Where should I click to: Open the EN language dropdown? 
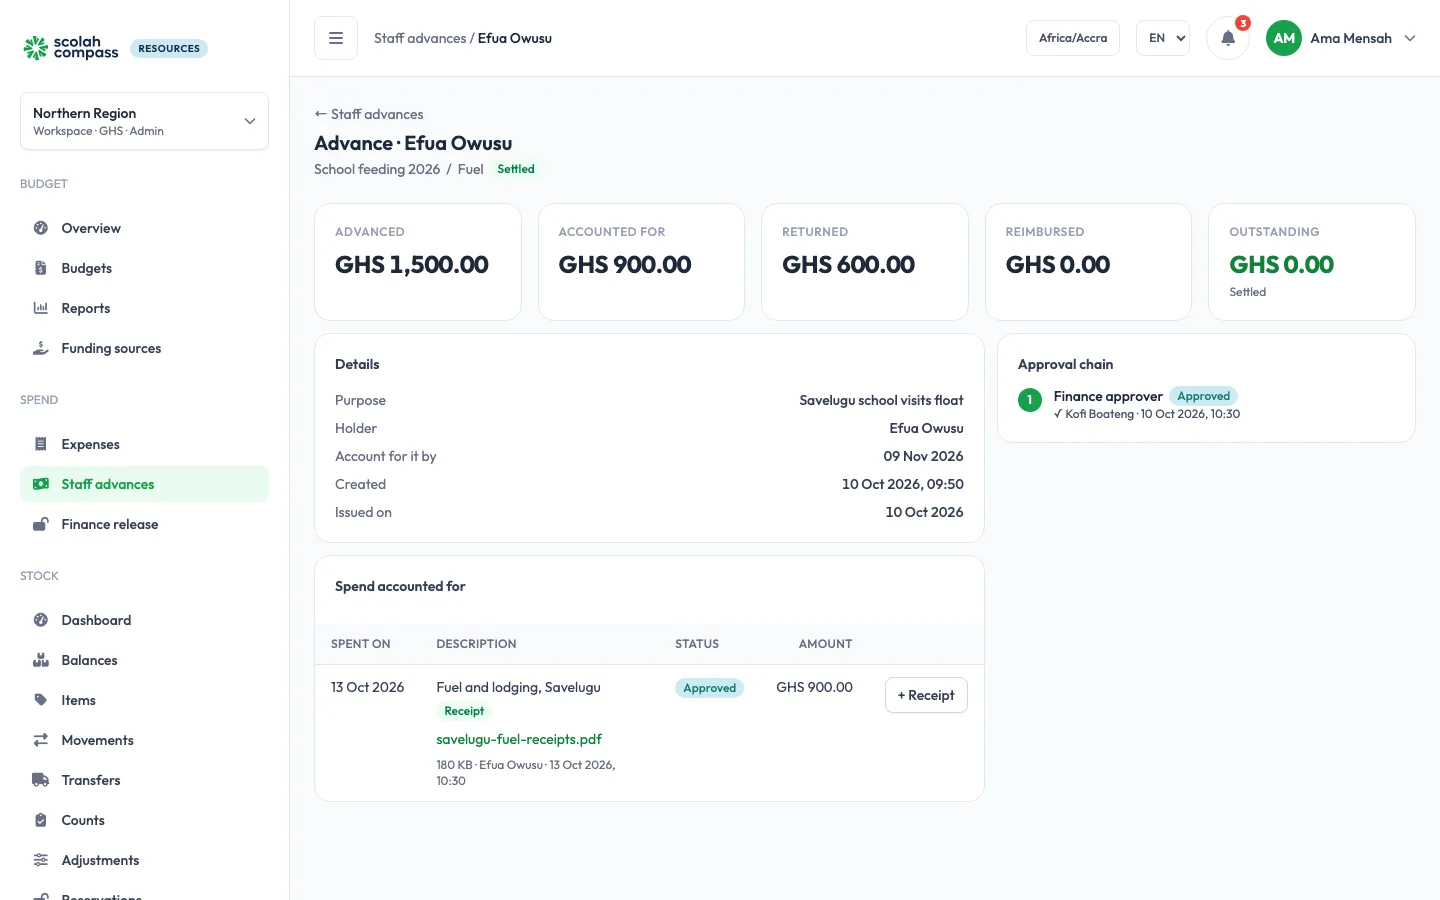[x=1163, y=38]
